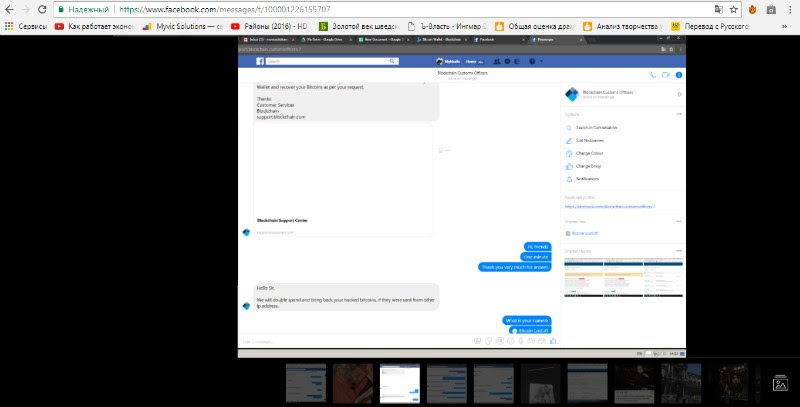
Task: Reload the page with the refresh icon
Action: tap(42, 9)
